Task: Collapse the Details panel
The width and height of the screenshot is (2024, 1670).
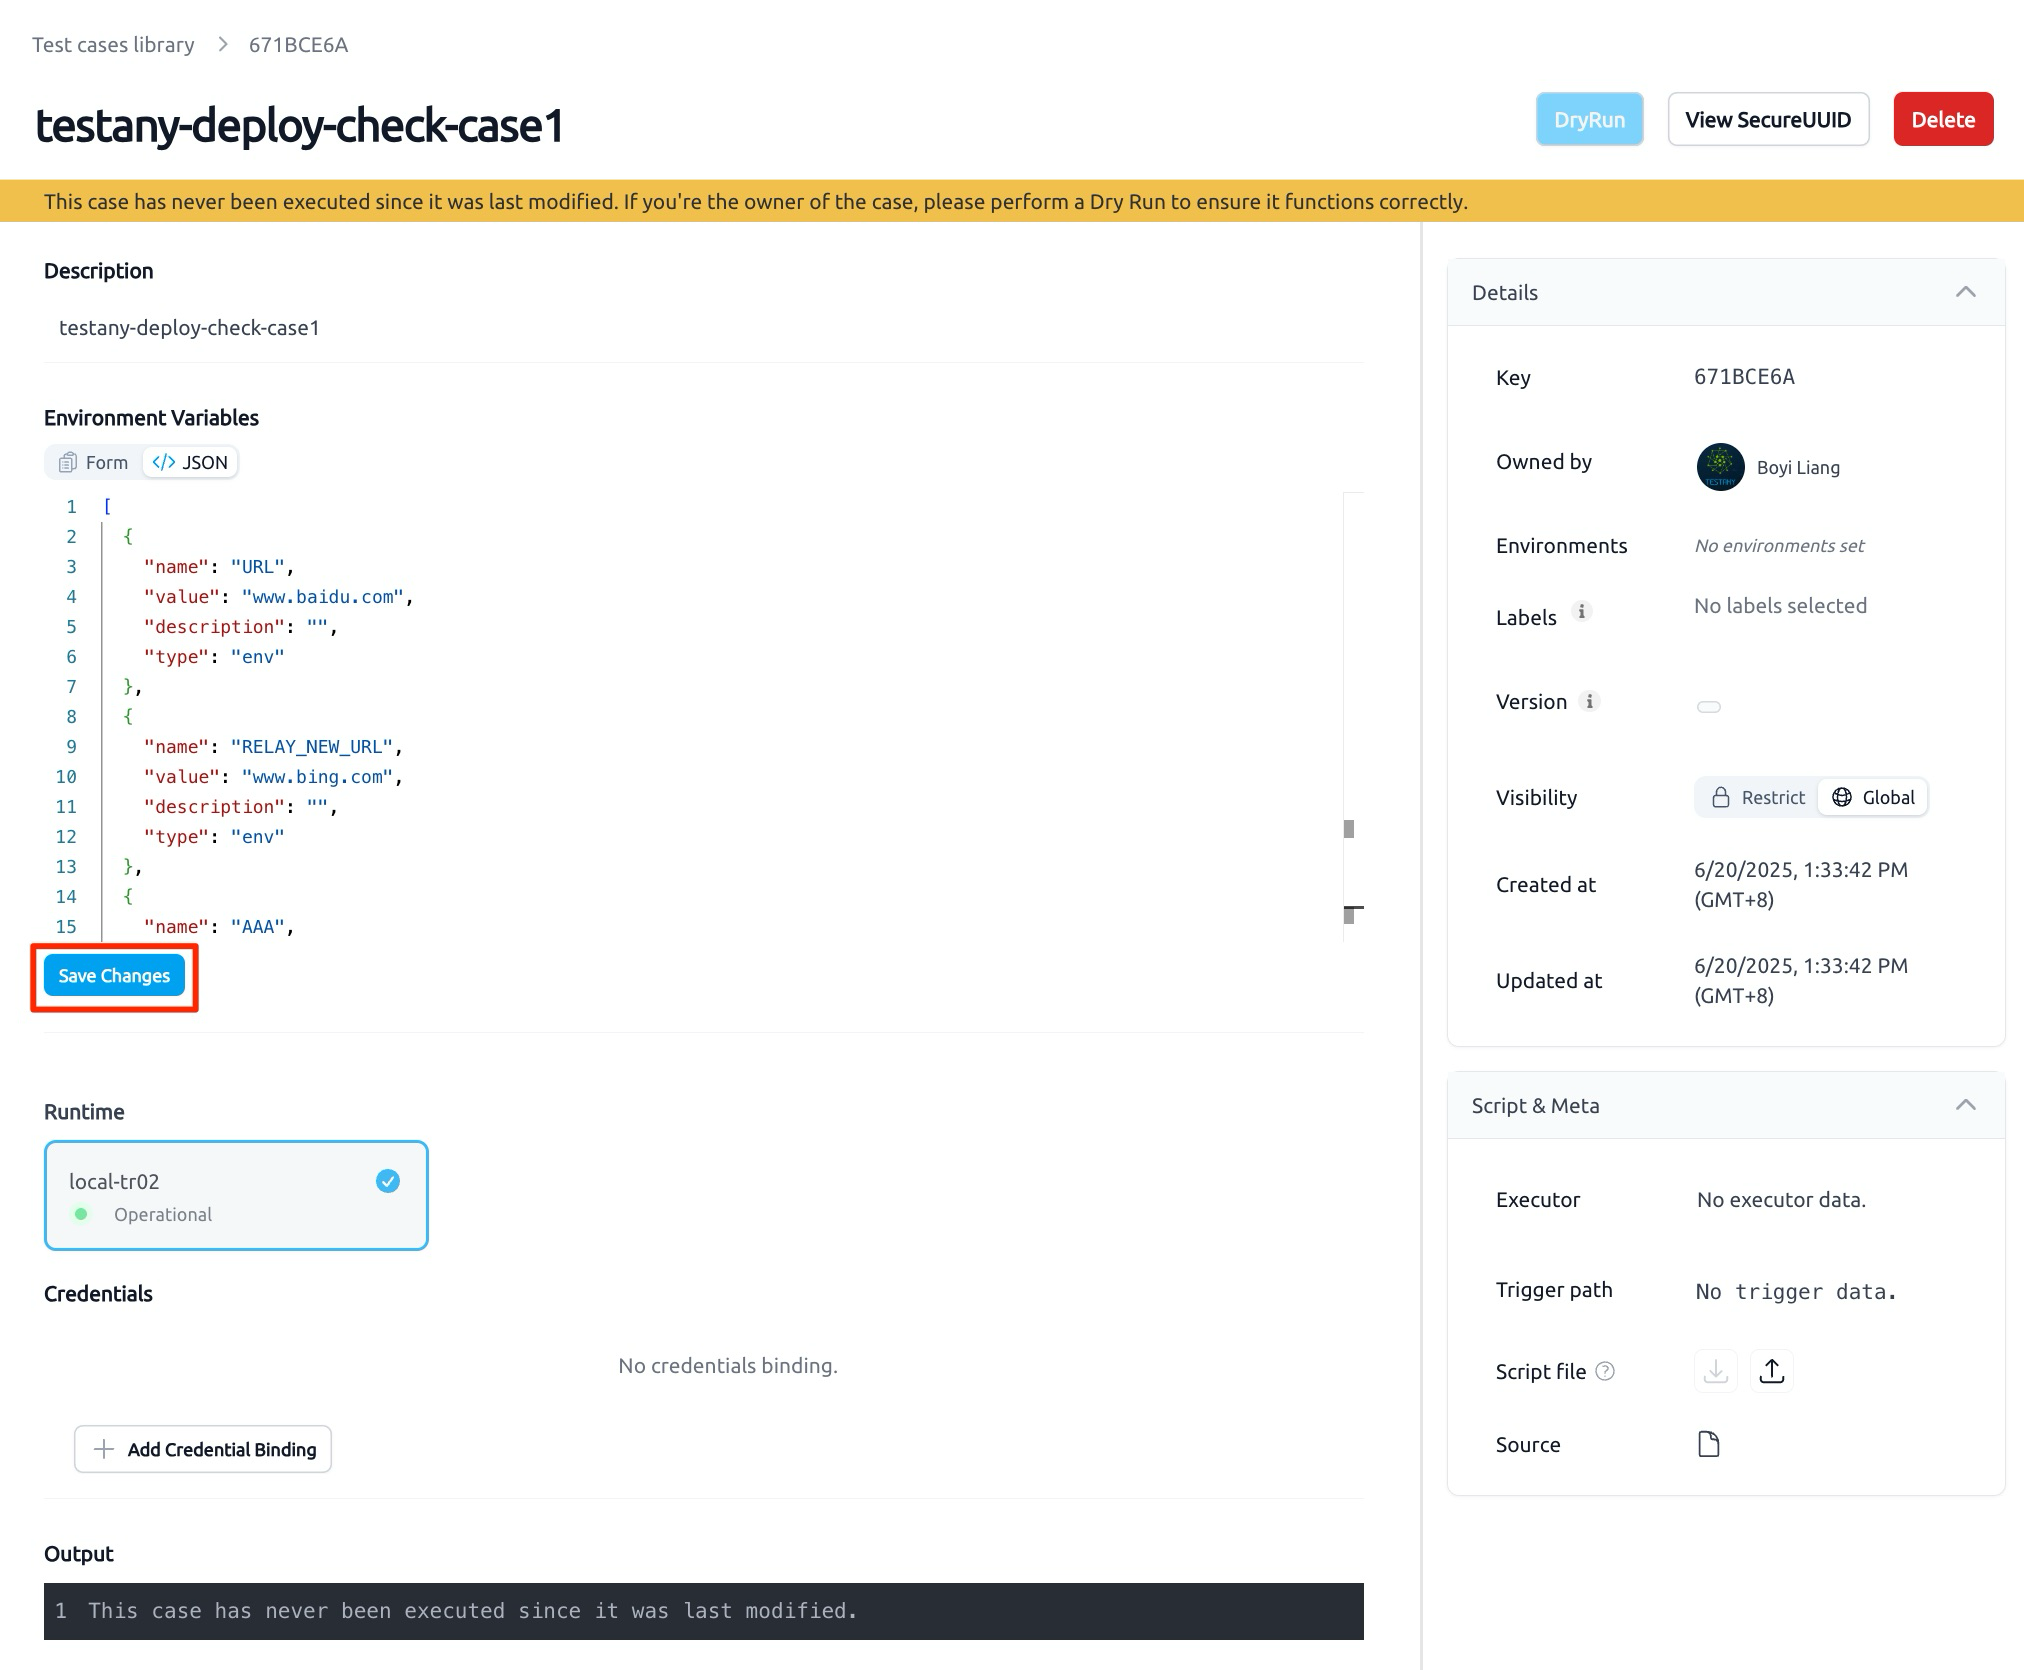Action: (1966, 292)
